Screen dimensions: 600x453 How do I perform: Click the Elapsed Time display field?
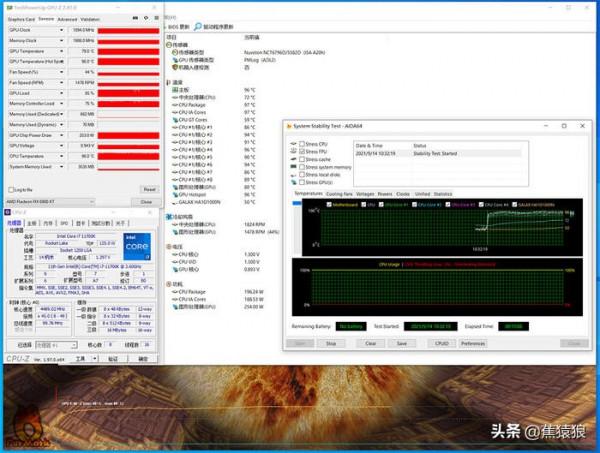514,326
